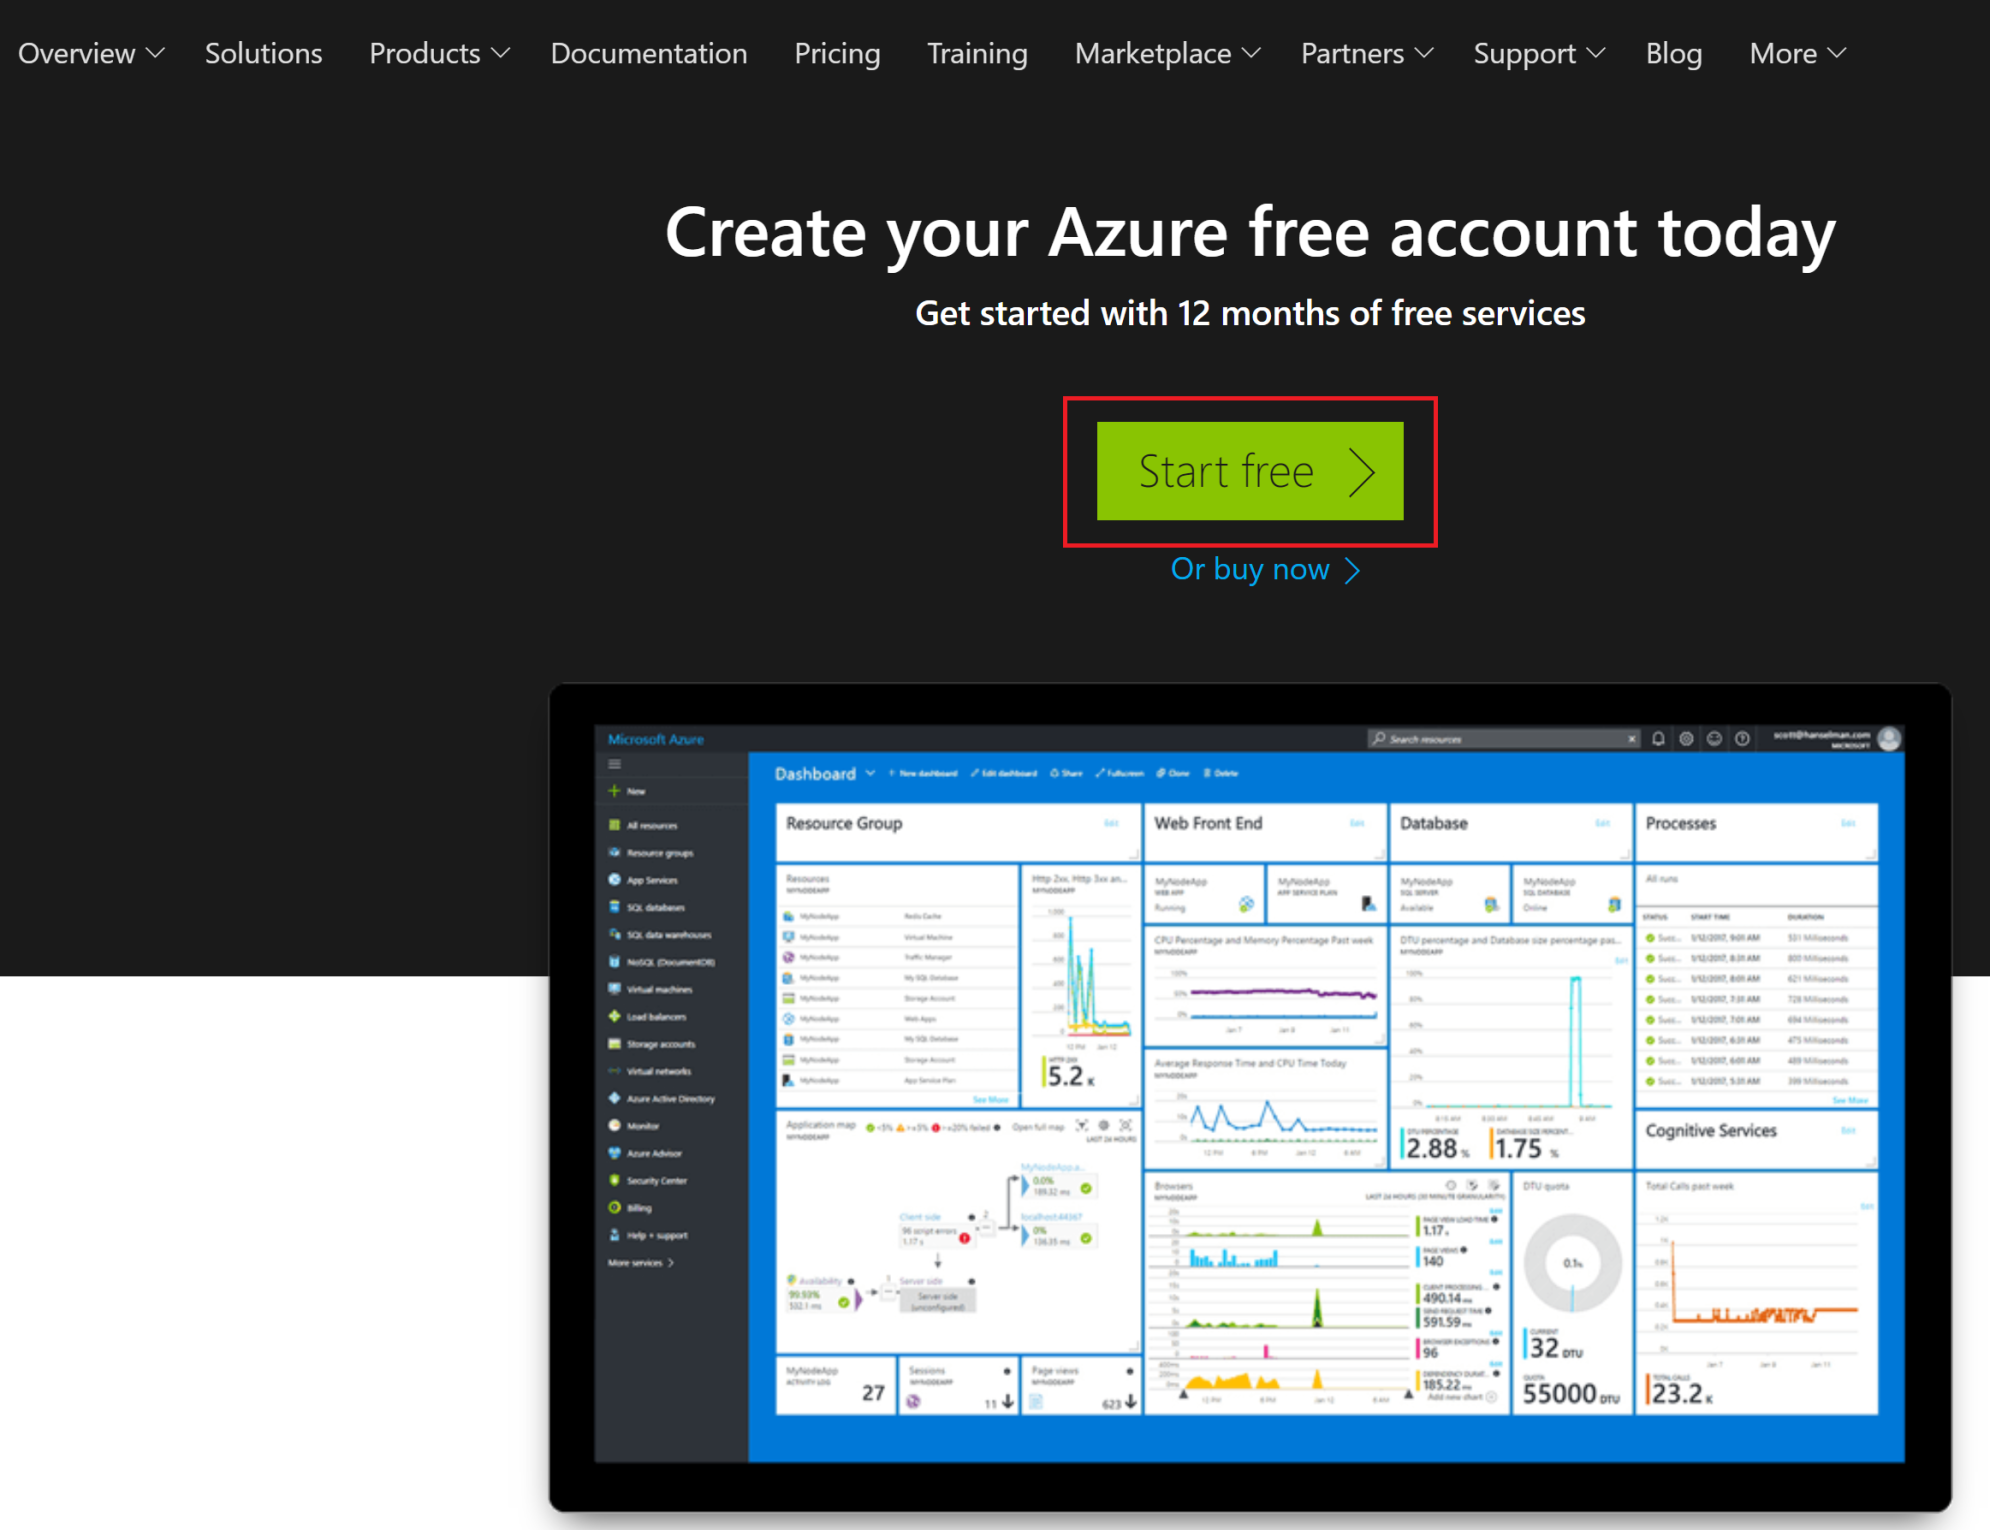The height and width of the screenshot is (1530, 1990).
Task: Open Azure Active Directory icon in preview sidebar
Action: (x=615, y=1098)
